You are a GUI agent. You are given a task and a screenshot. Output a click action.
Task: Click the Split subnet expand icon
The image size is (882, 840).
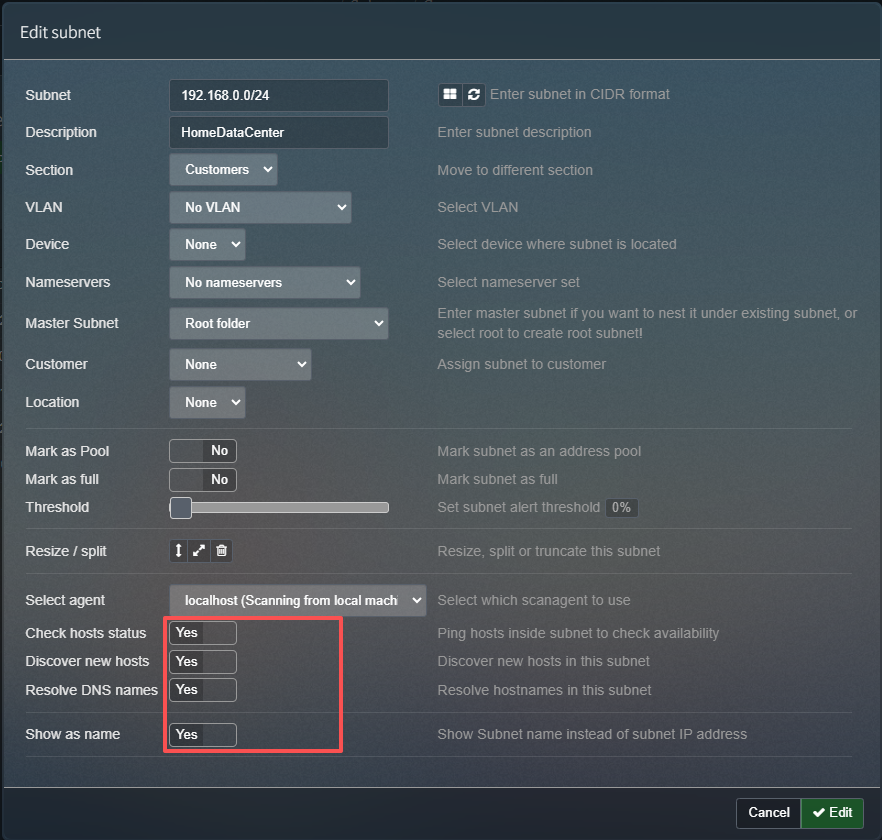coord(200,551)
